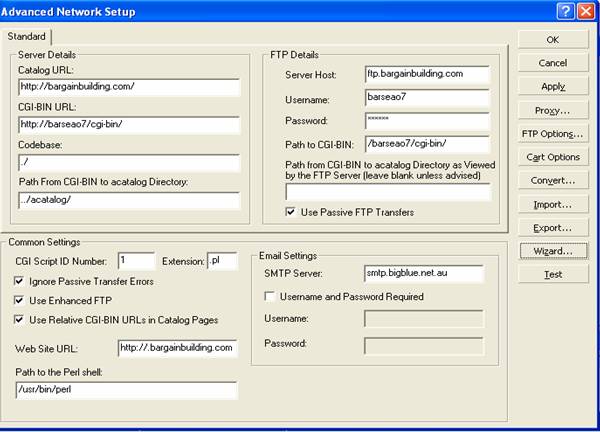Select the Standard tab
The width and height of the screenshot is (600, 432).
tap(26, 36)
